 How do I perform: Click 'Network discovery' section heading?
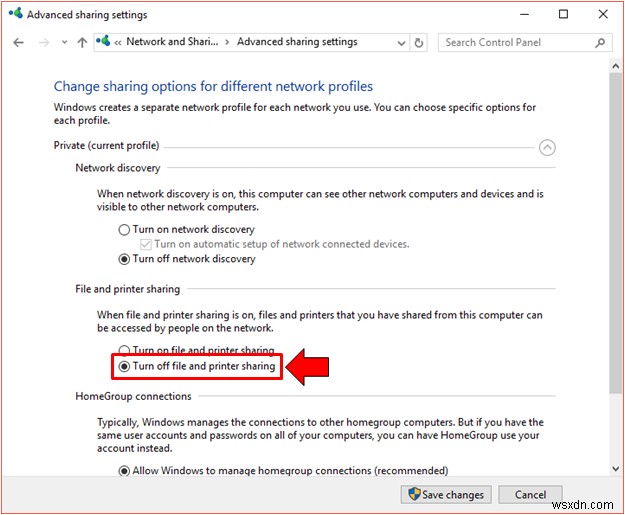click(118, 168)
